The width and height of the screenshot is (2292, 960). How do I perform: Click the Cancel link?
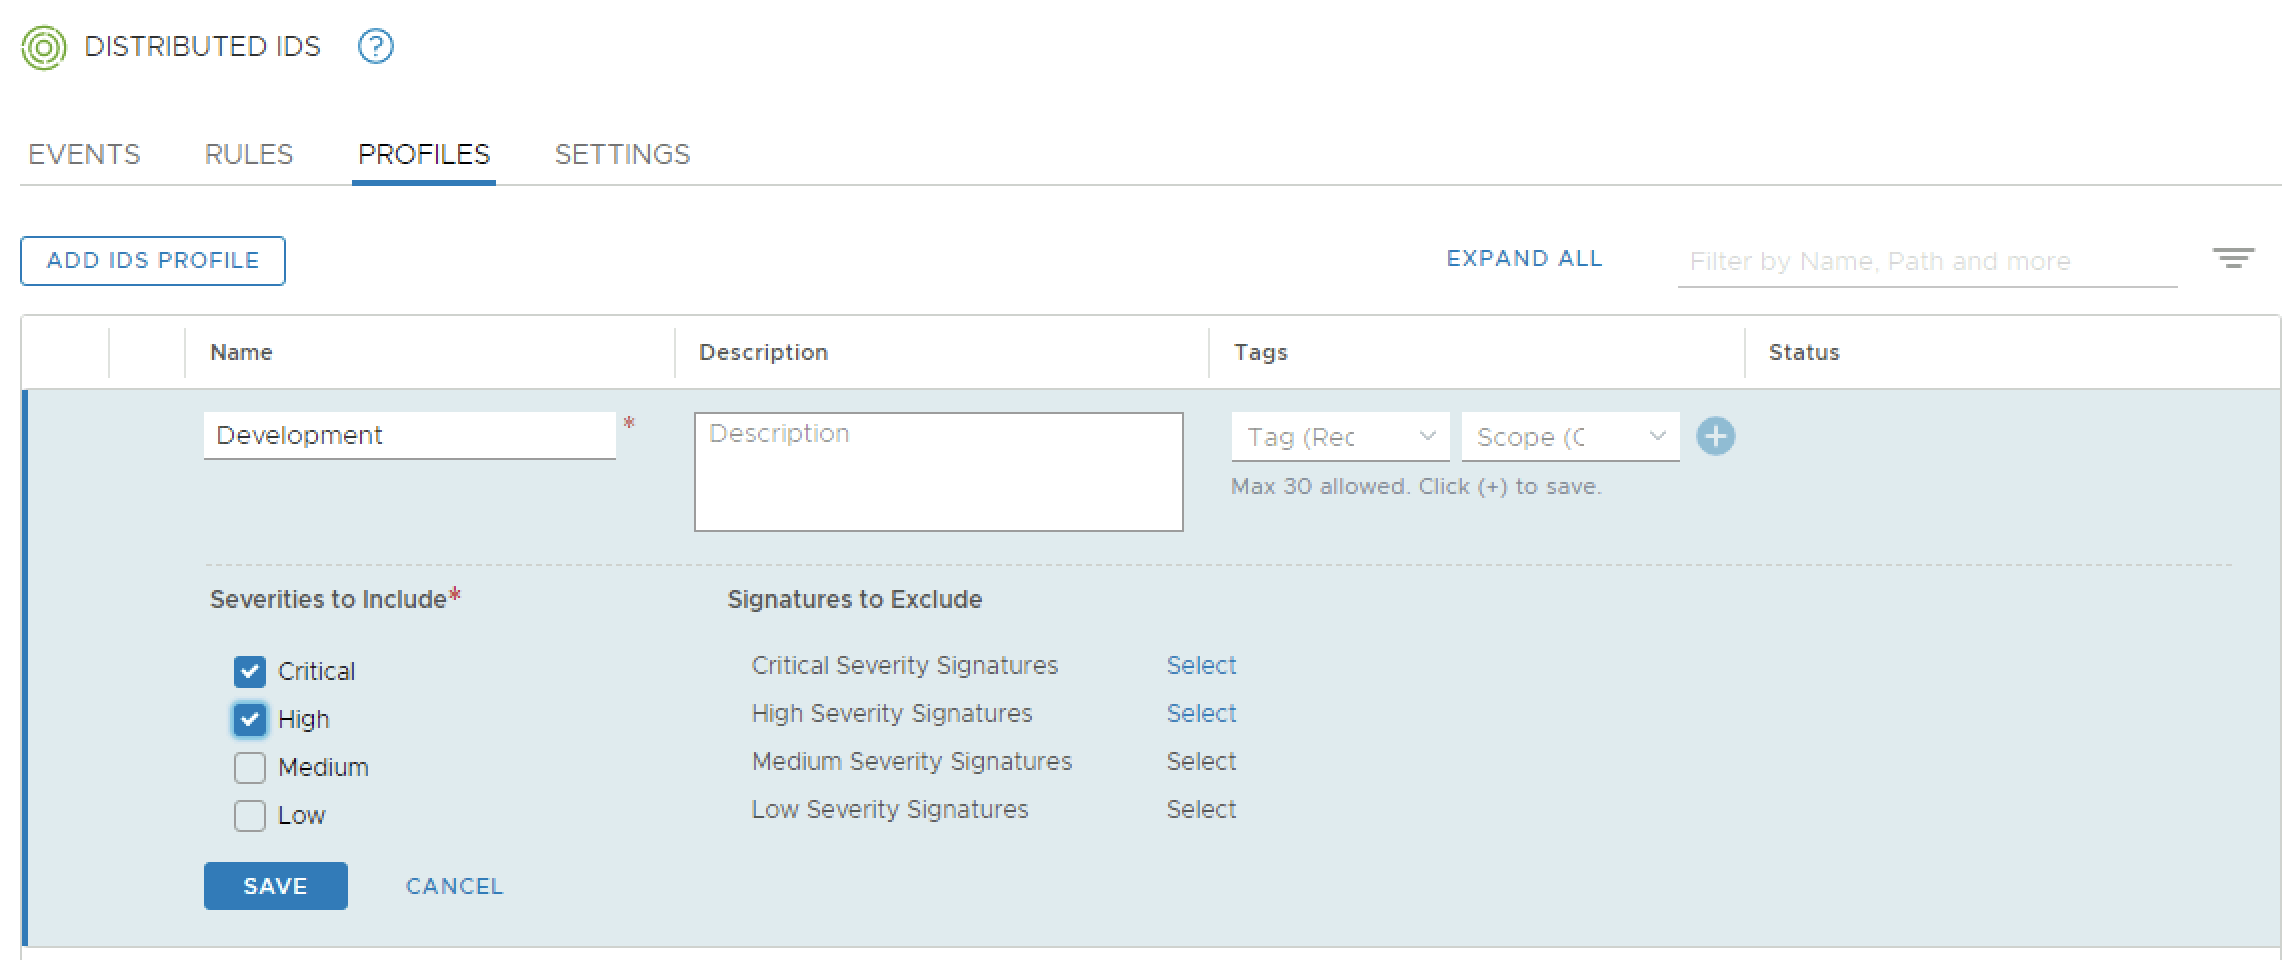[454, 886]
